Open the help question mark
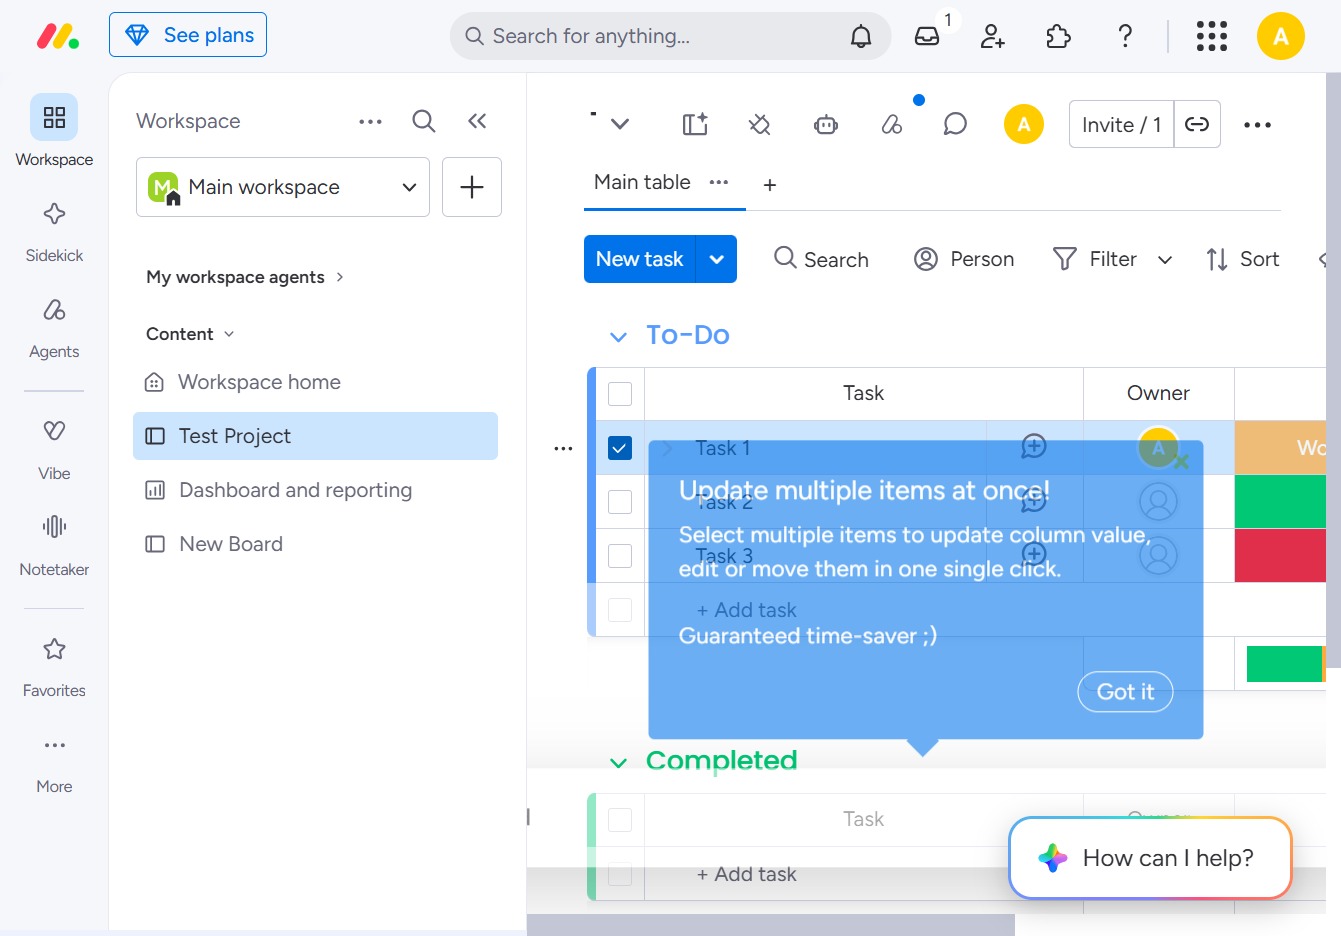Viewport: 1341px width, 936px height. [1125, 37]
